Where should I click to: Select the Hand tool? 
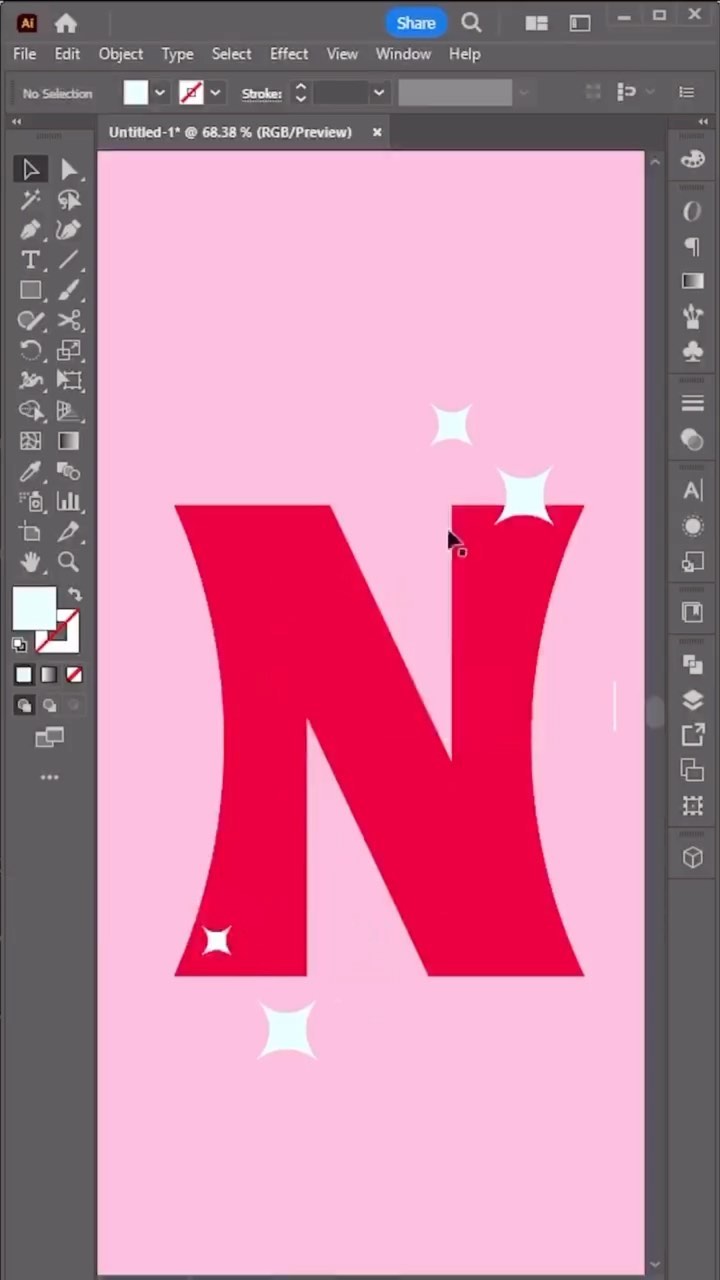30,562
